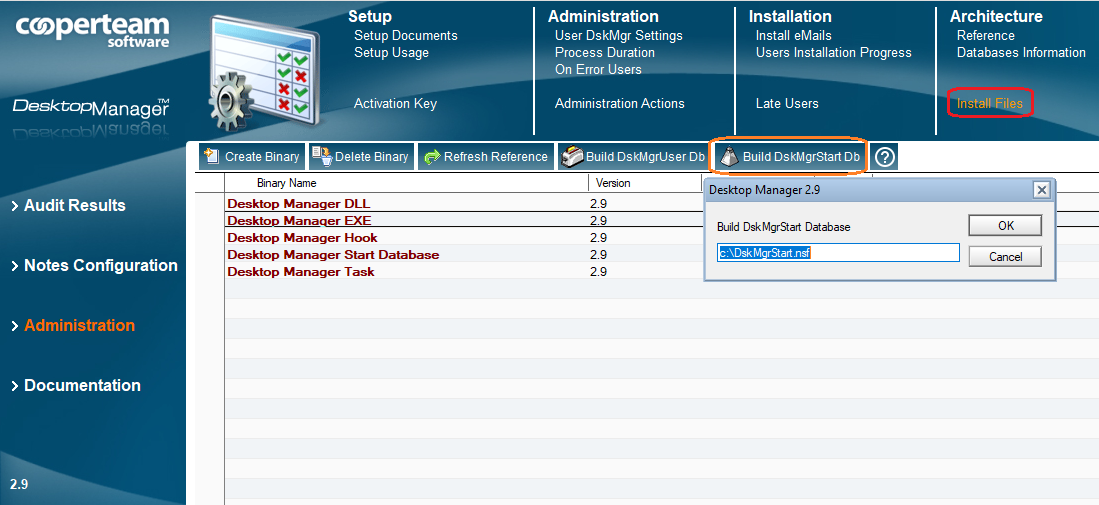This screenshot has height=505, width=1099.
Task: Open Setup Usage
Action: pos(391,53)
